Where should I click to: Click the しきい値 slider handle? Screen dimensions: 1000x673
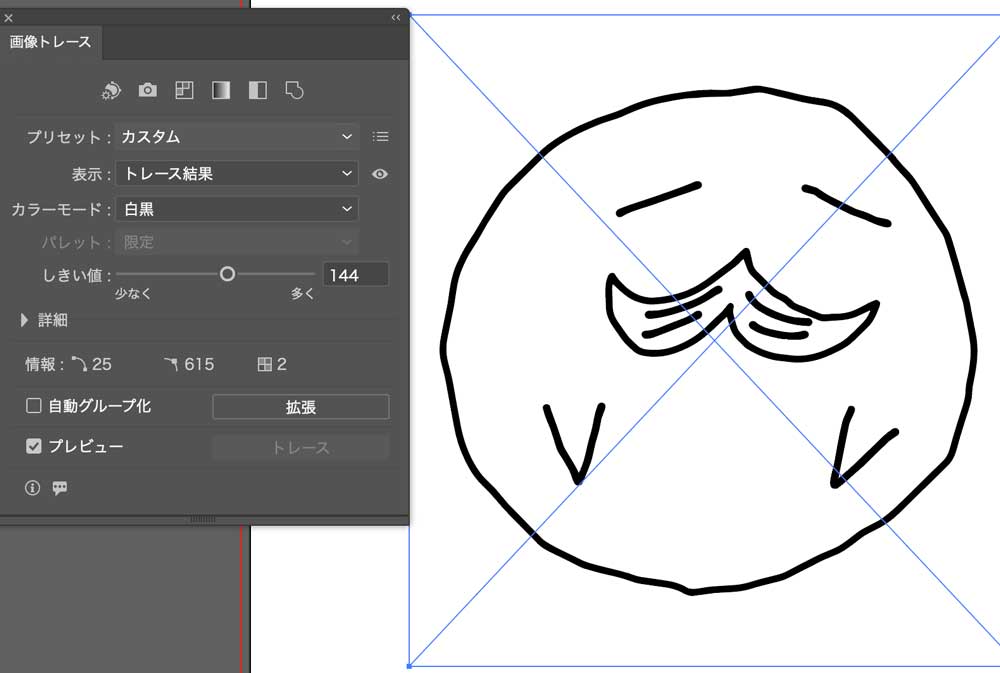pyautogui.click(x=227, y=274)
